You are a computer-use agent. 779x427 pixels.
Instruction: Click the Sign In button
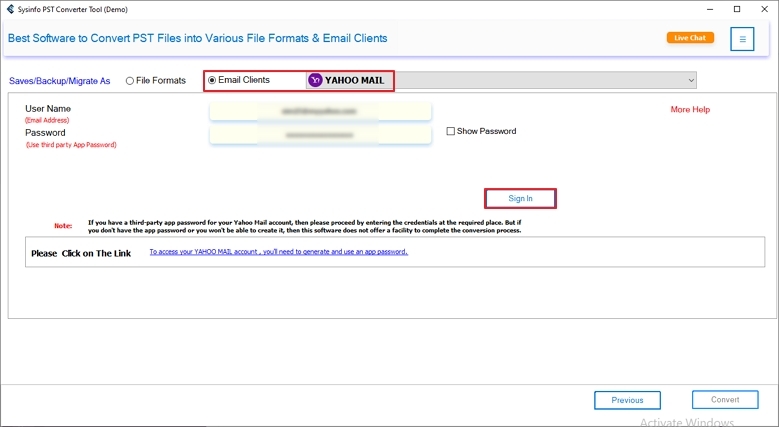click(x=520, y=198)
